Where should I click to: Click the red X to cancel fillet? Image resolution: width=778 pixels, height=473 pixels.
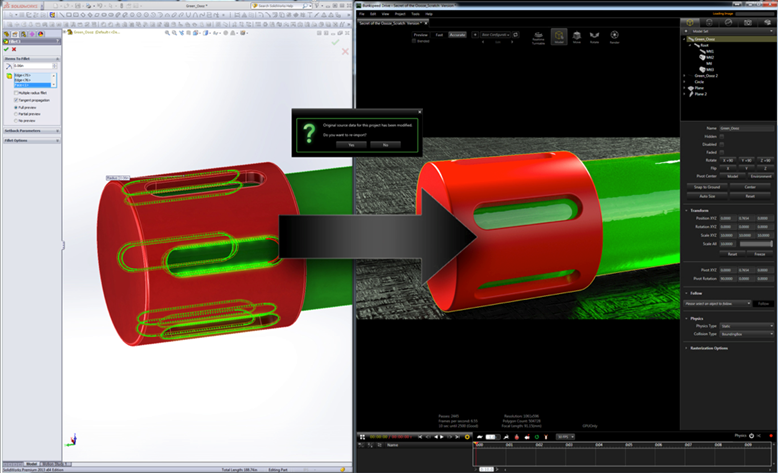click(13, 48)
